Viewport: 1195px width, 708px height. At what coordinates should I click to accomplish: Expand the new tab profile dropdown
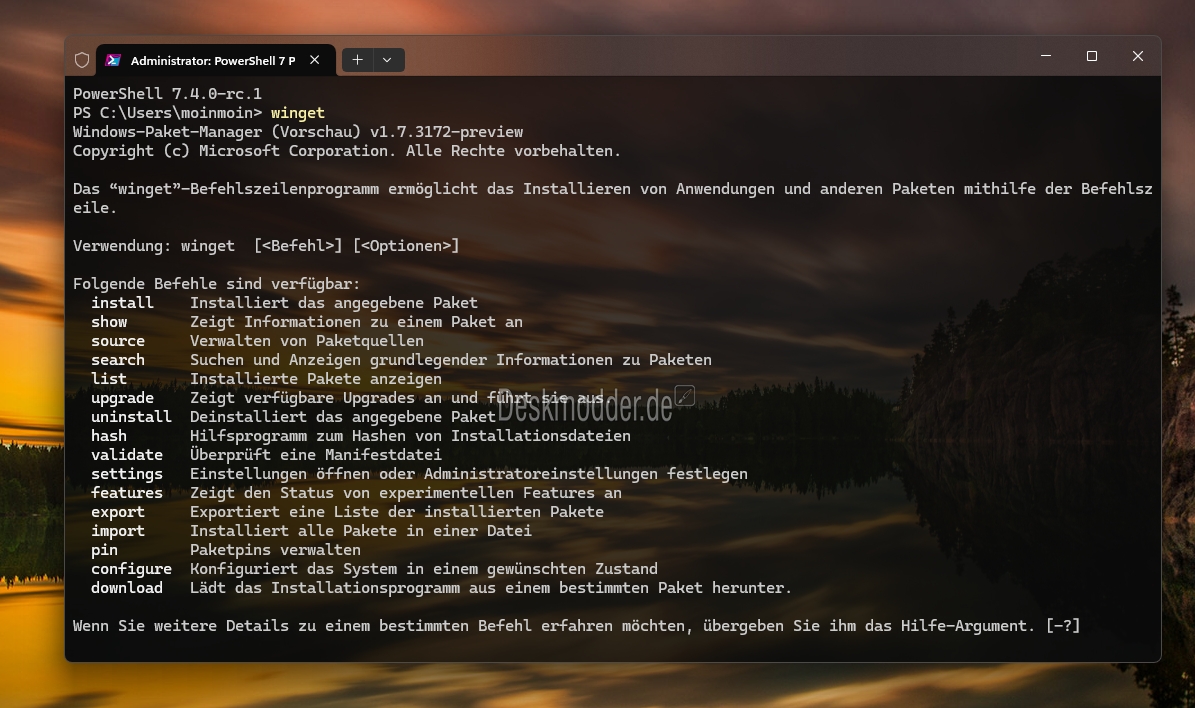tap(388, 59)
